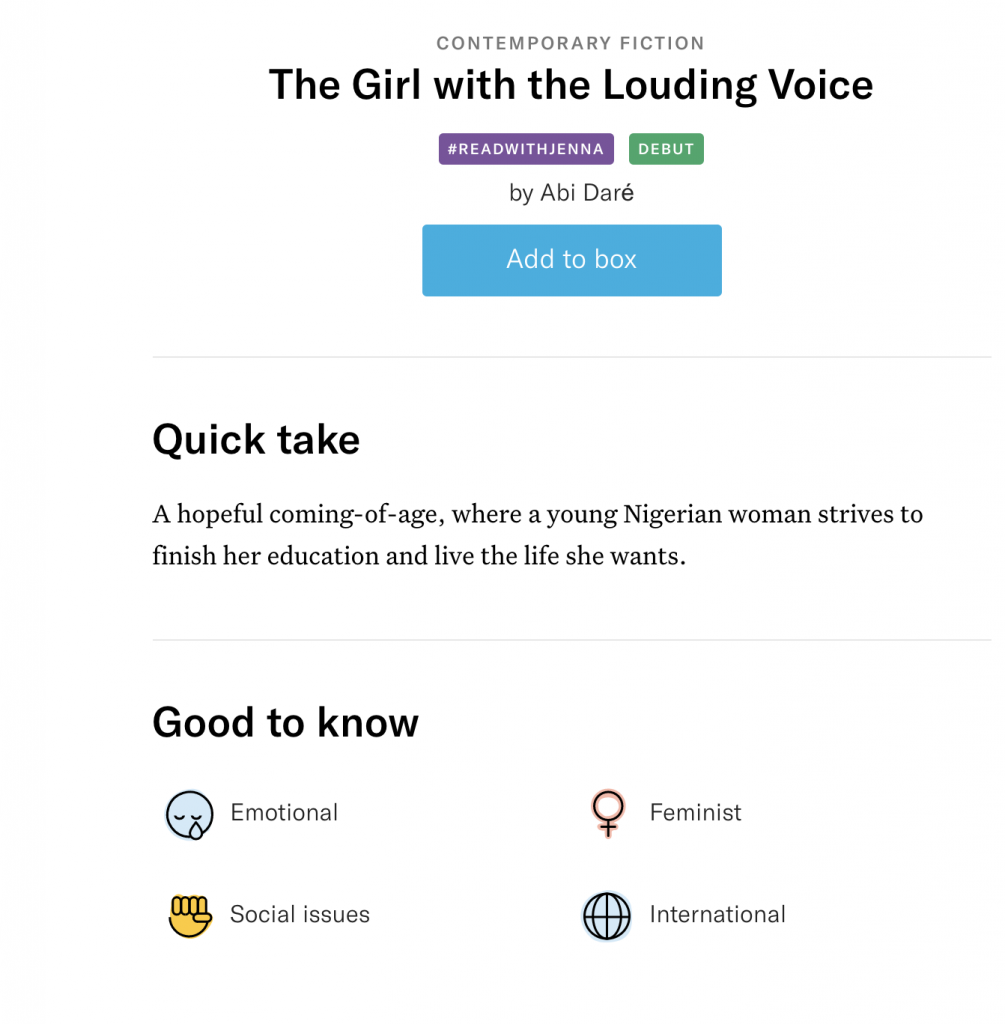Viewport: 1005px width, 1024px height.
Task: Click the divider line above Quick take
Action: point(571,357)
